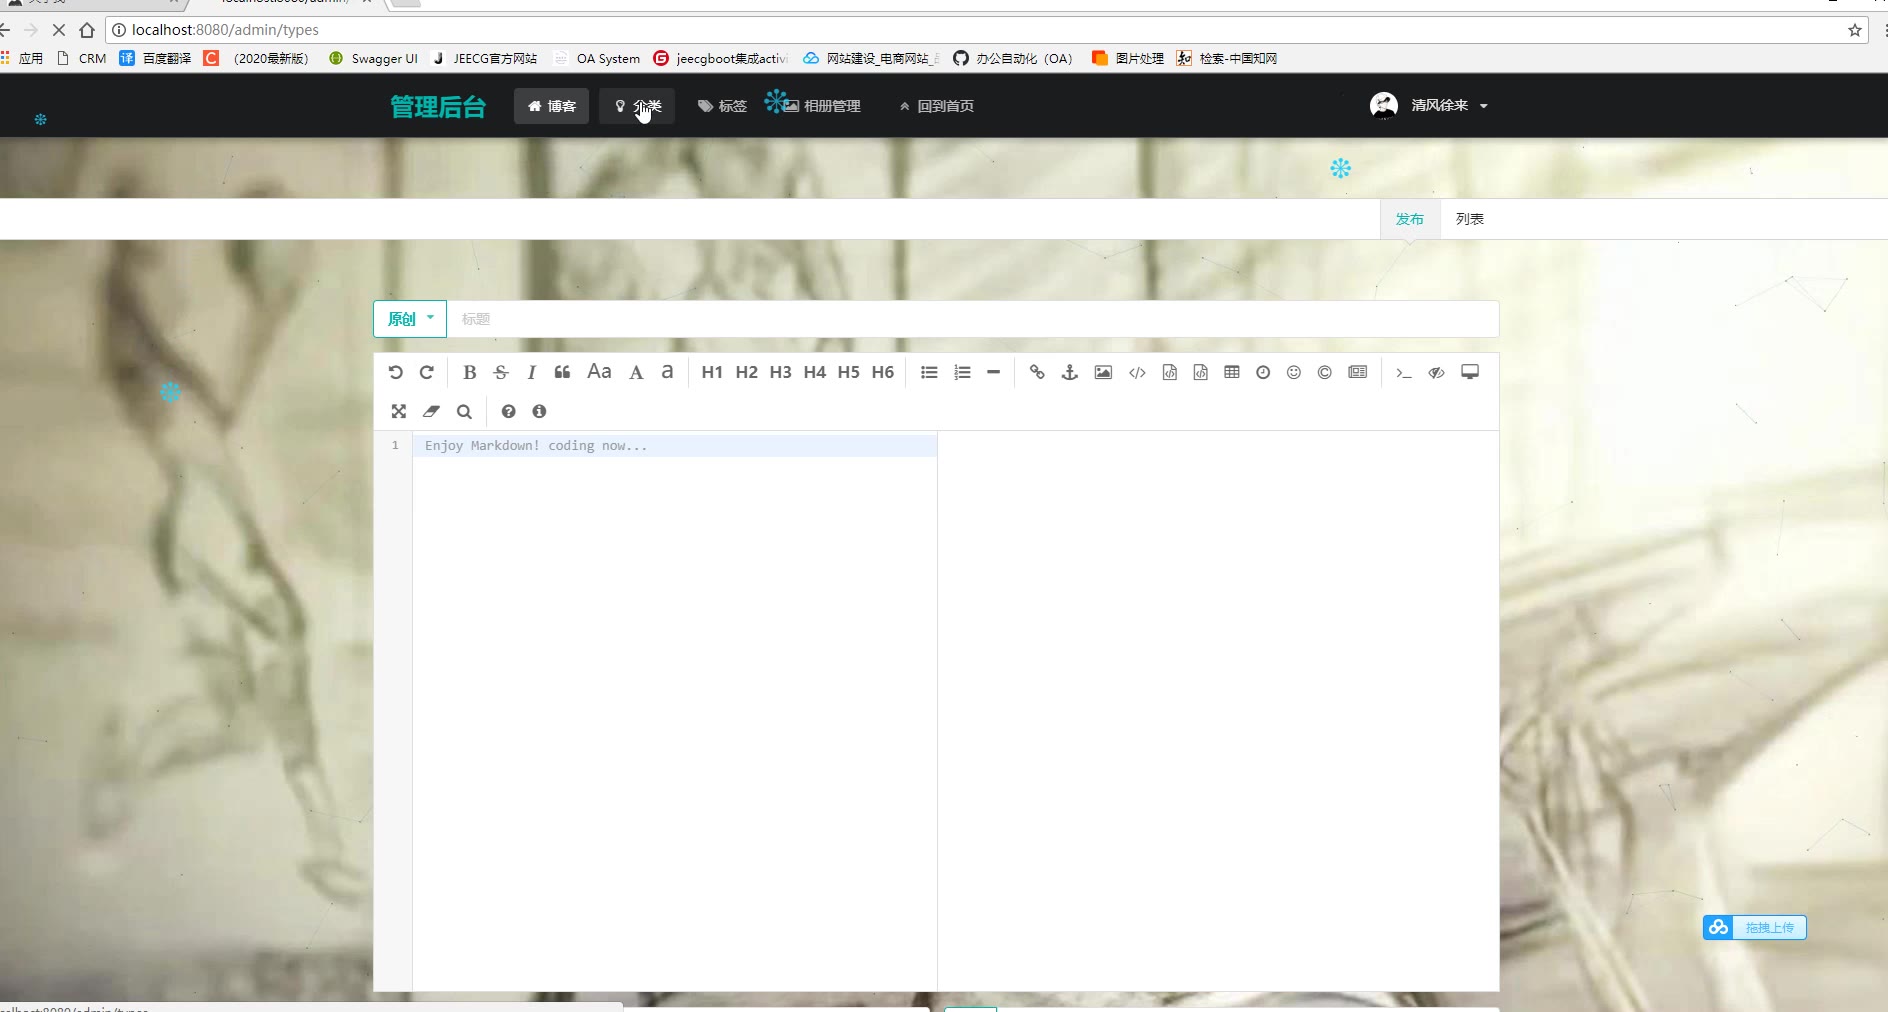Convert selection to lowercase with a icon
Viewport: 1888px width, 1012px height.
coord(667,372)
